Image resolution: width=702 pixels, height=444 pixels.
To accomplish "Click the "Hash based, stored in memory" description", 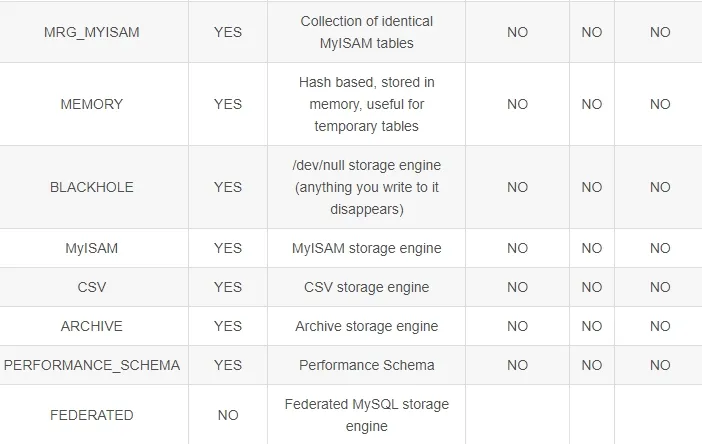I will [366, 104].
